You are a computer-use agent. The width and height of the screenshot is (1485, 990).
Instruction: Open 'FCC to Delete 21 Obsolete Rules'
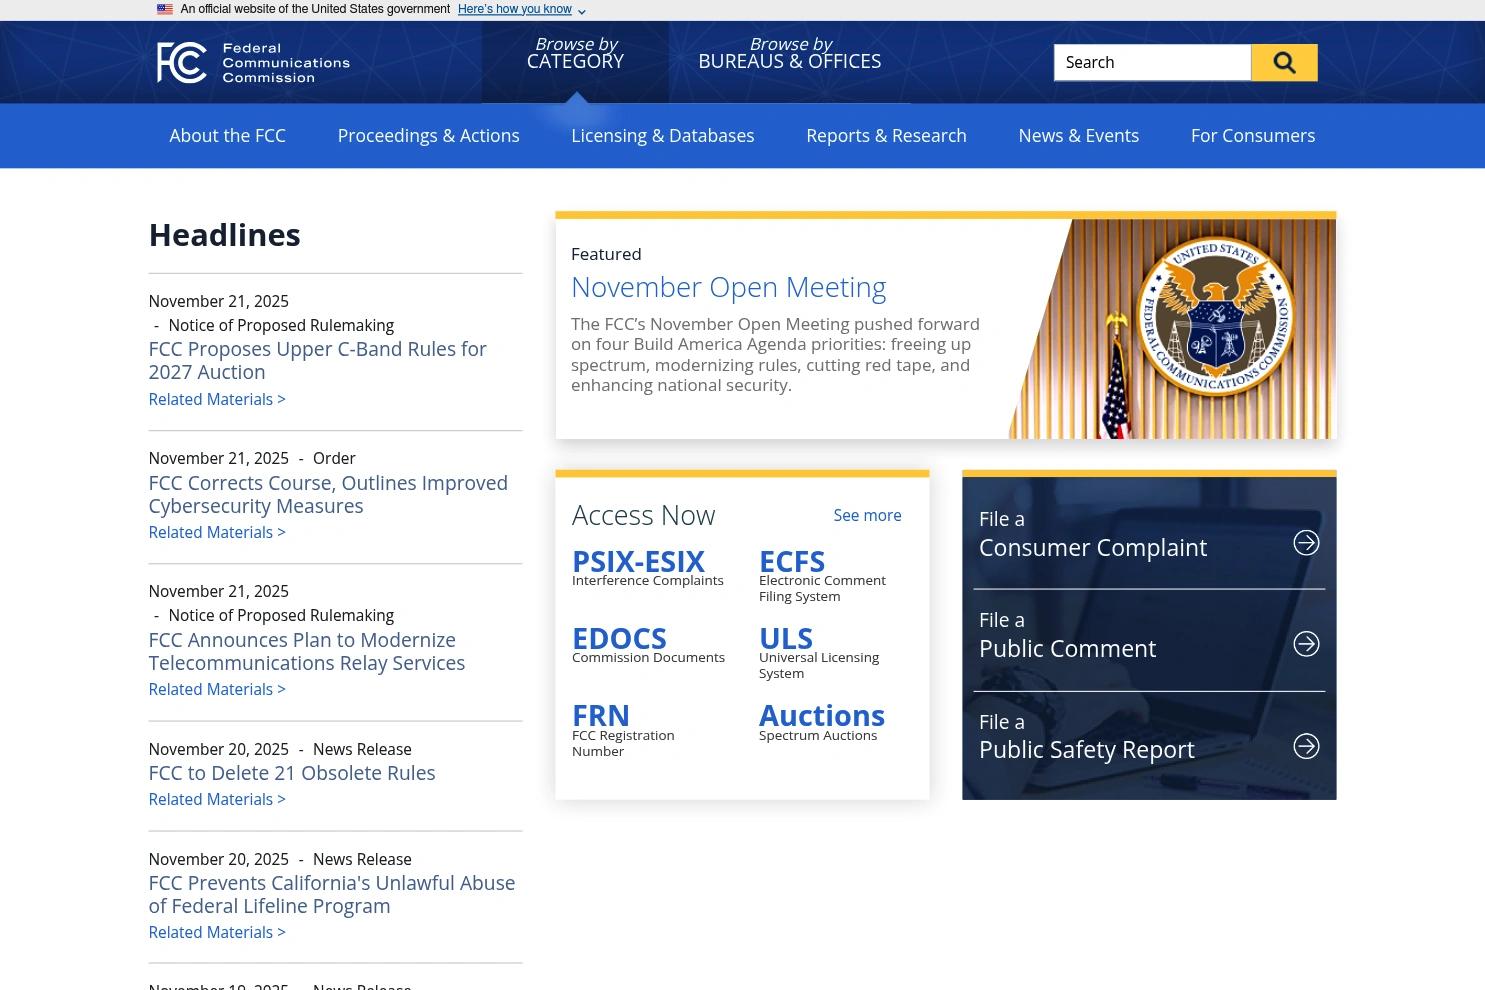292,773
